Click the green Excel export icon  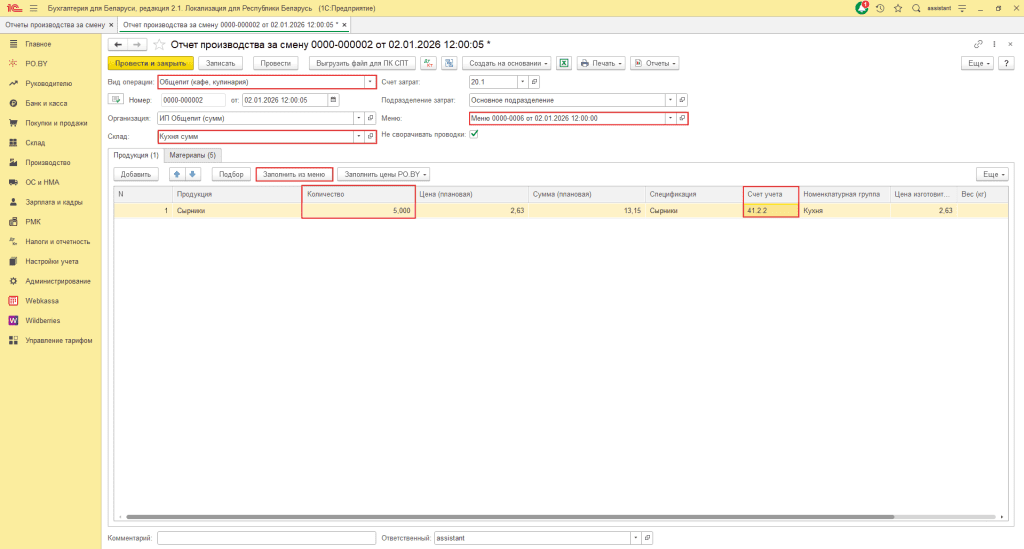(x=564, y=63)
